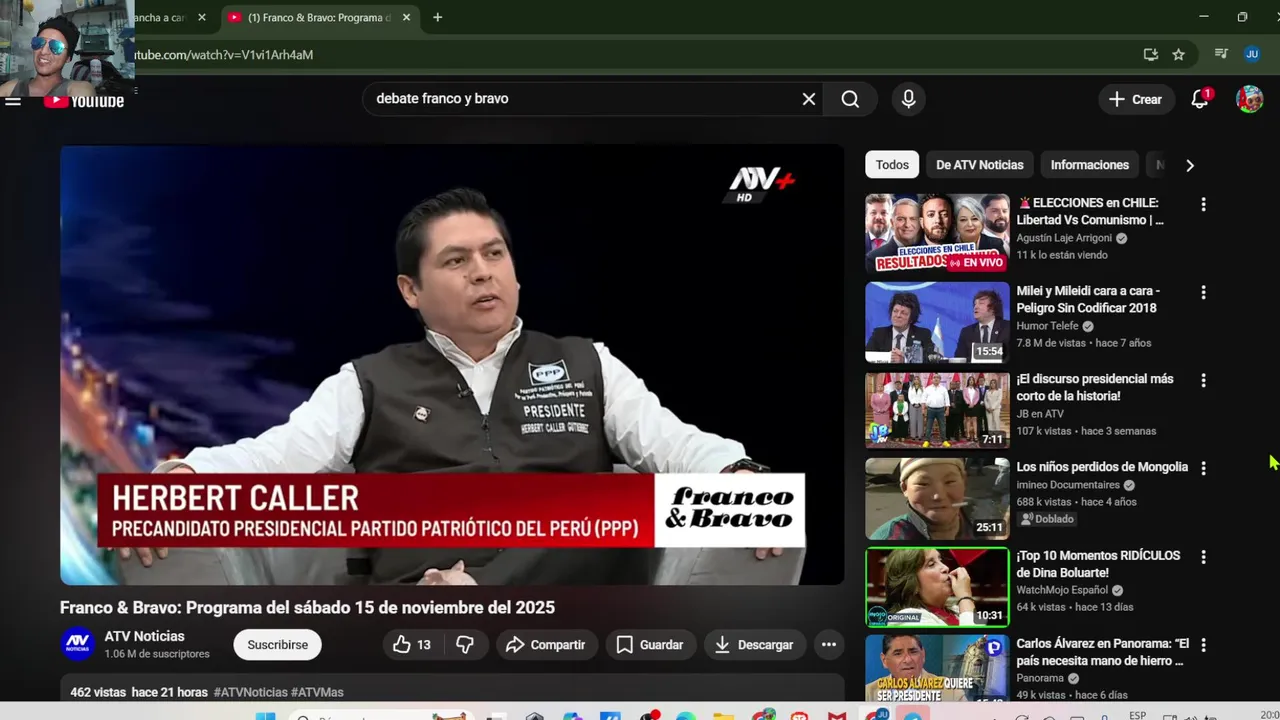The width and height of the screenshot is (1280, 720).
Task: Click the Herbert Caller video player
Action: (452, 365)
